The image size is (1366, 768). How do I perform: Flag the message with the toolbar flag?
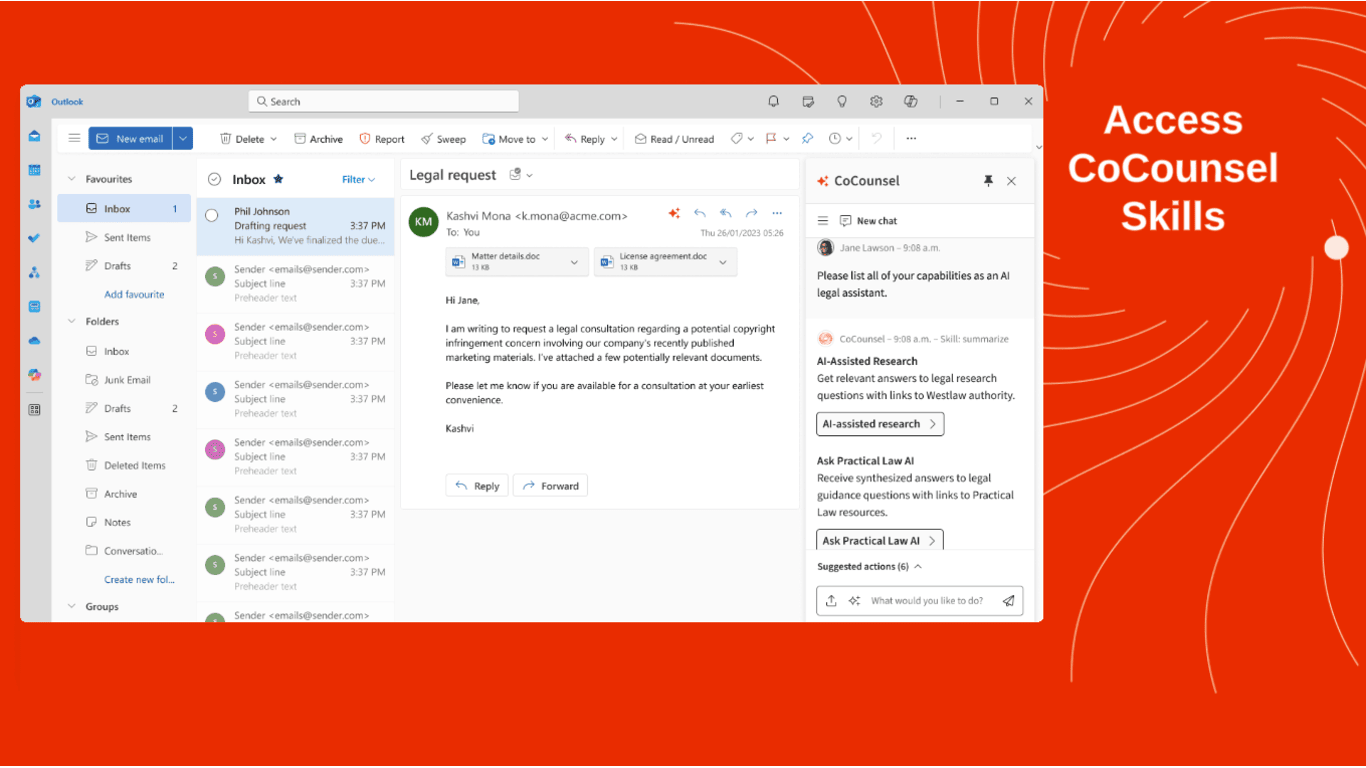tap(771, 138)
